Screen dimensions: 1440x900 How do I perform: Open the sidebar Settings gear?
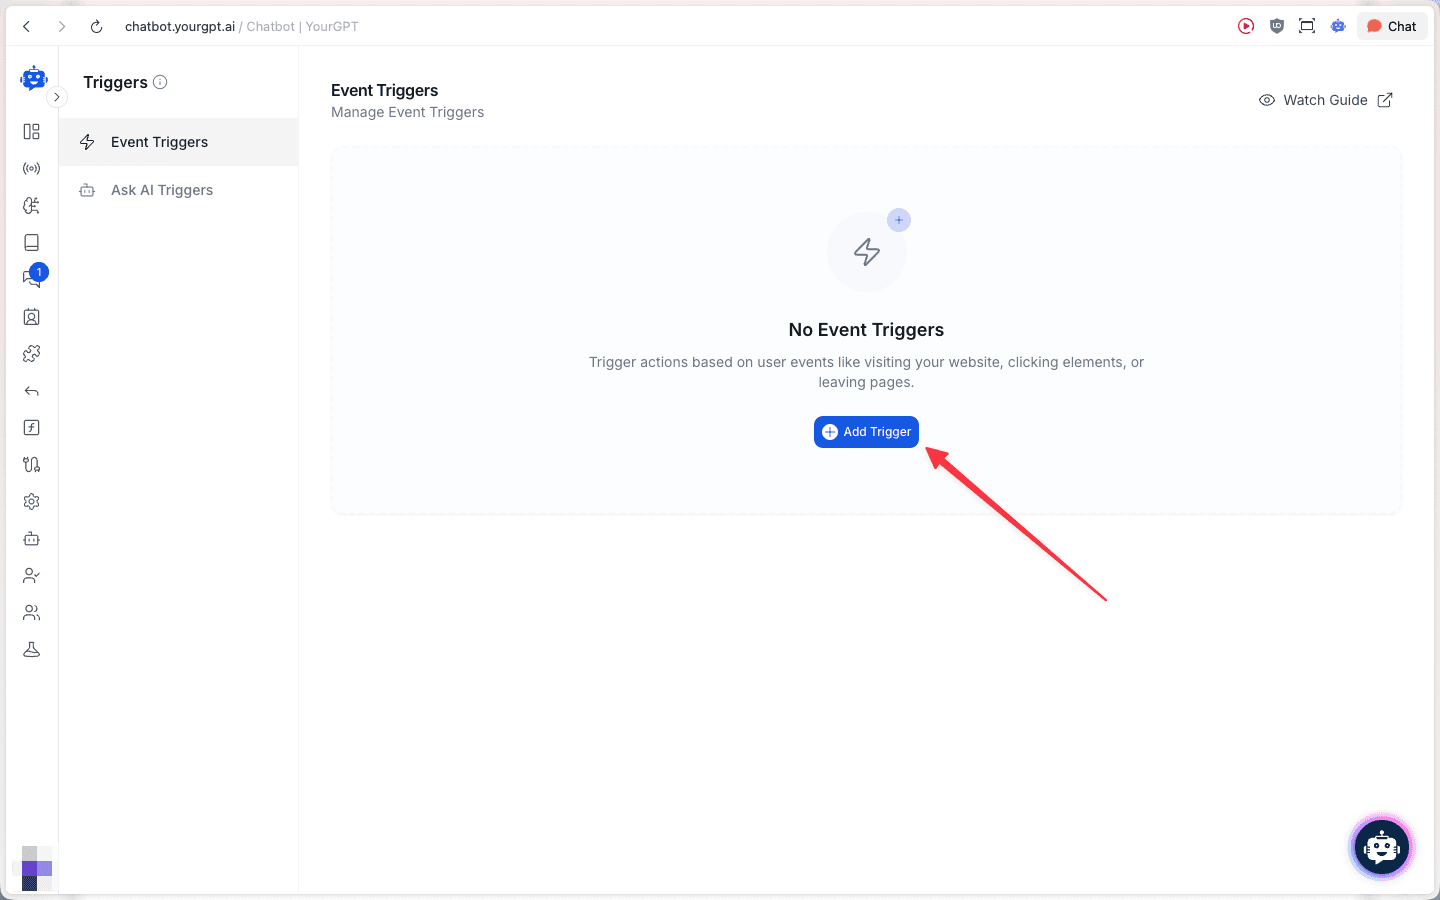(x=31, y=501)
